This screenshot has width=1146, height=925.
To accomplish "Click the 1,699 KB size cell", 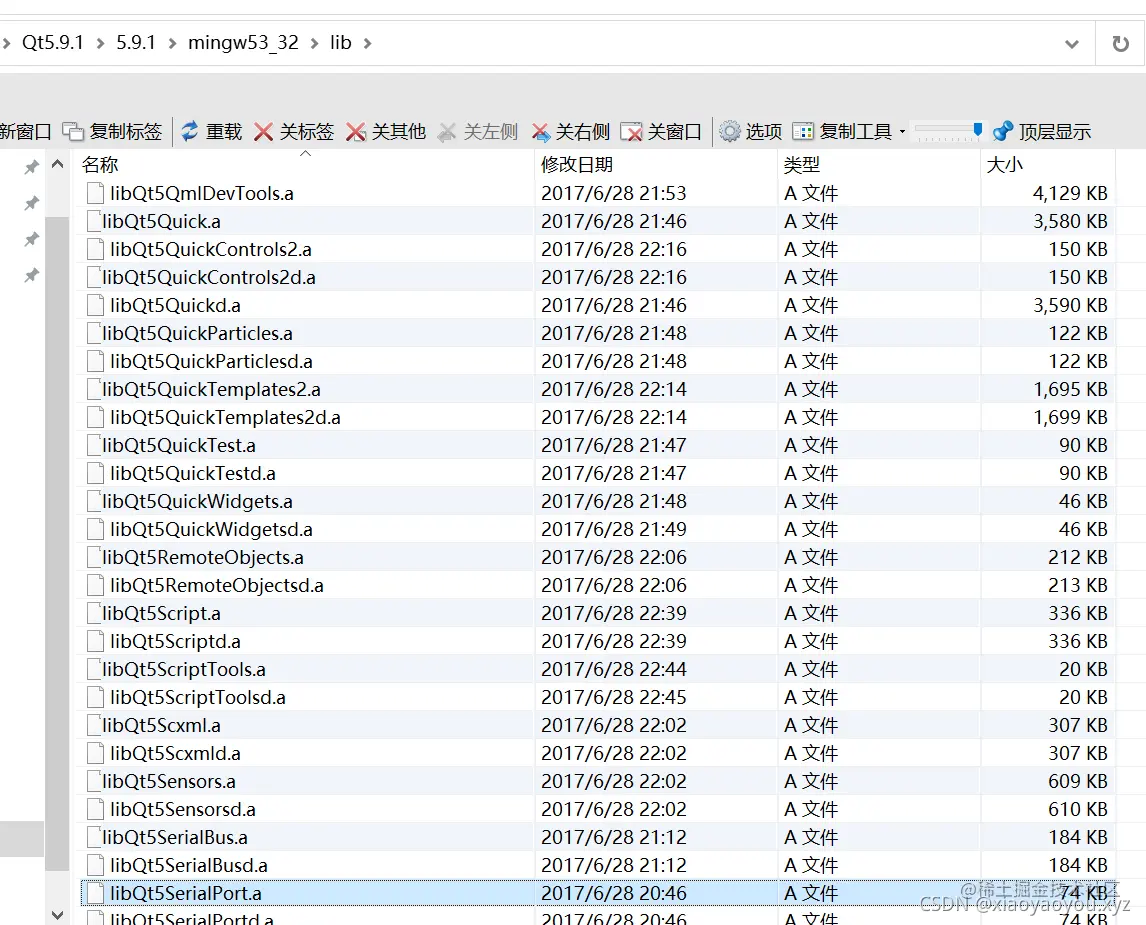I will point(1070,417).
